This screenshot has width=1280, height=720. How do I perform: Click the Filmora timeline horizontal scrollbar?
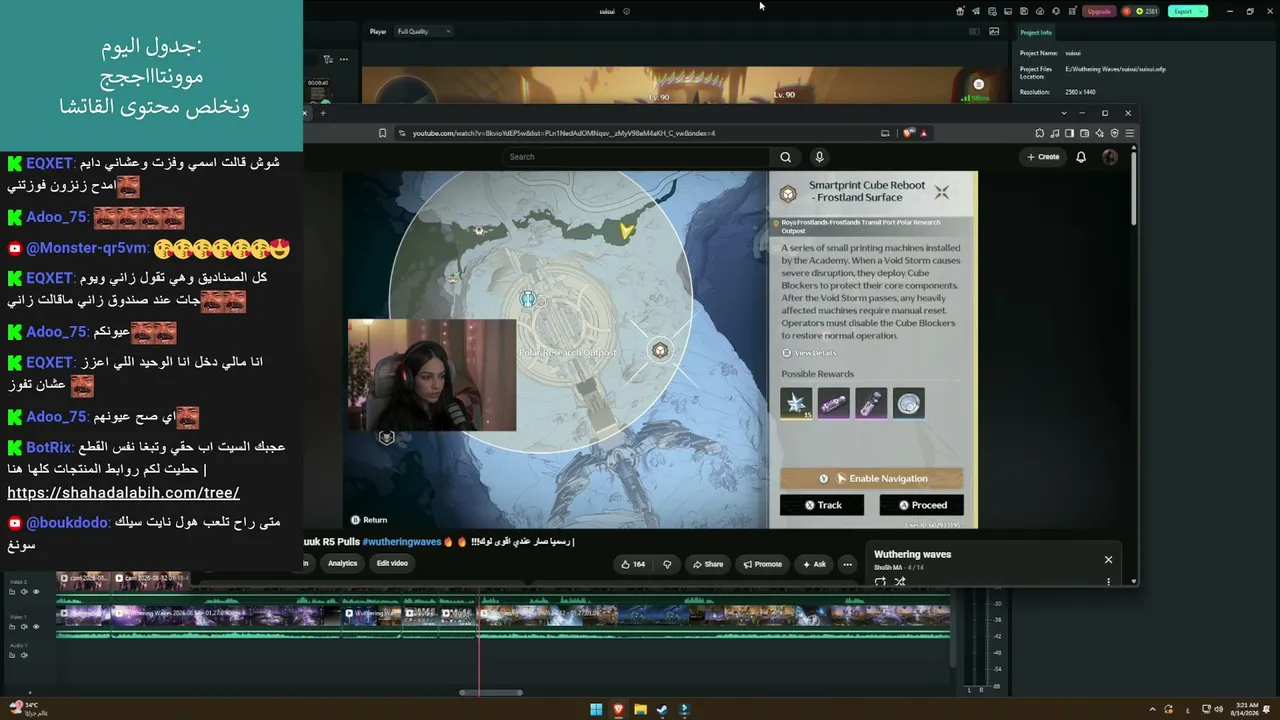491,692
